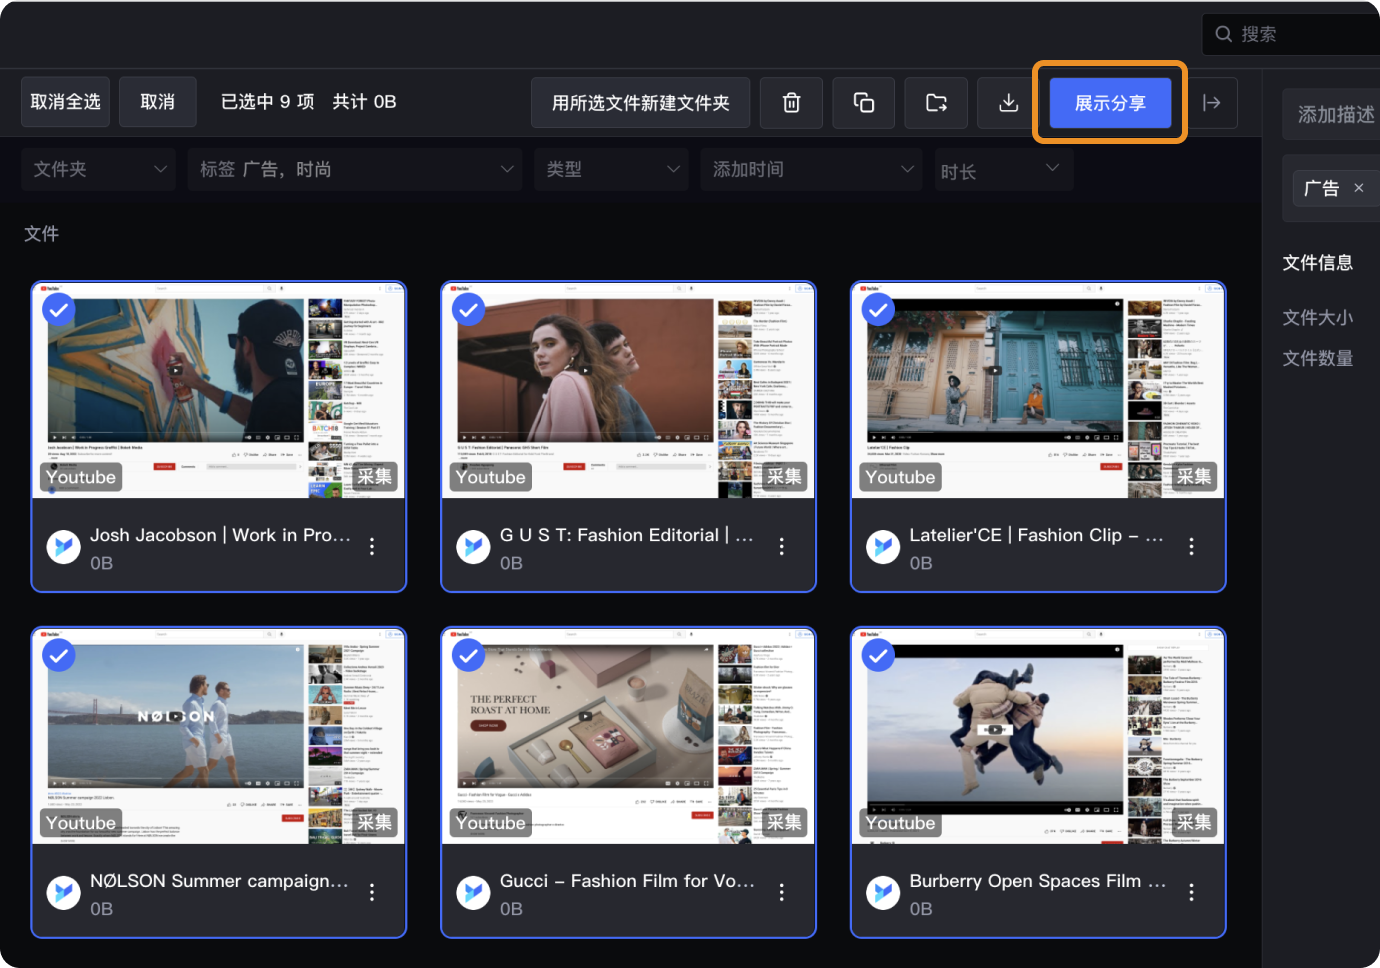Click the app logo icon beside Latelier'CE
Viewport: 1380px width, 968px height.
[883, 547]
